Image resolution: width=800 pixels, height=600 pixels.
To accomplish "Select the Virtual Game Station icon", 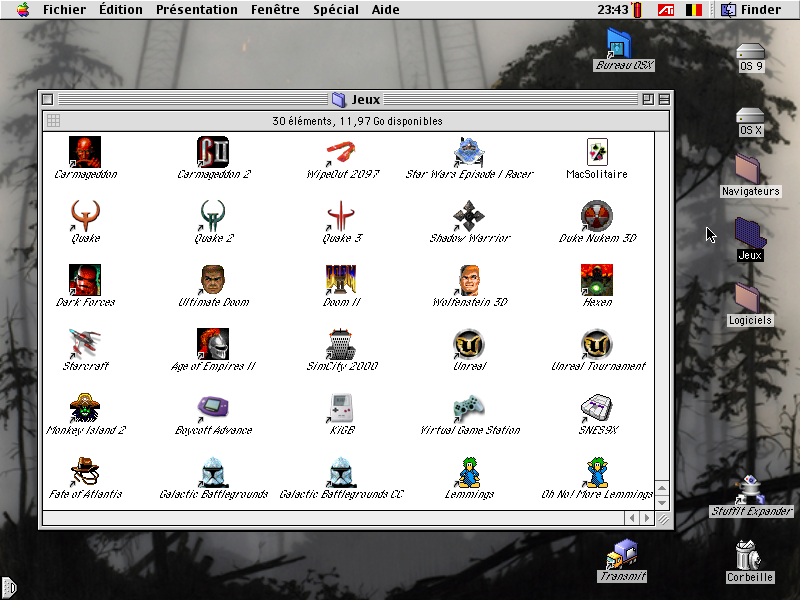I will 469,407.
